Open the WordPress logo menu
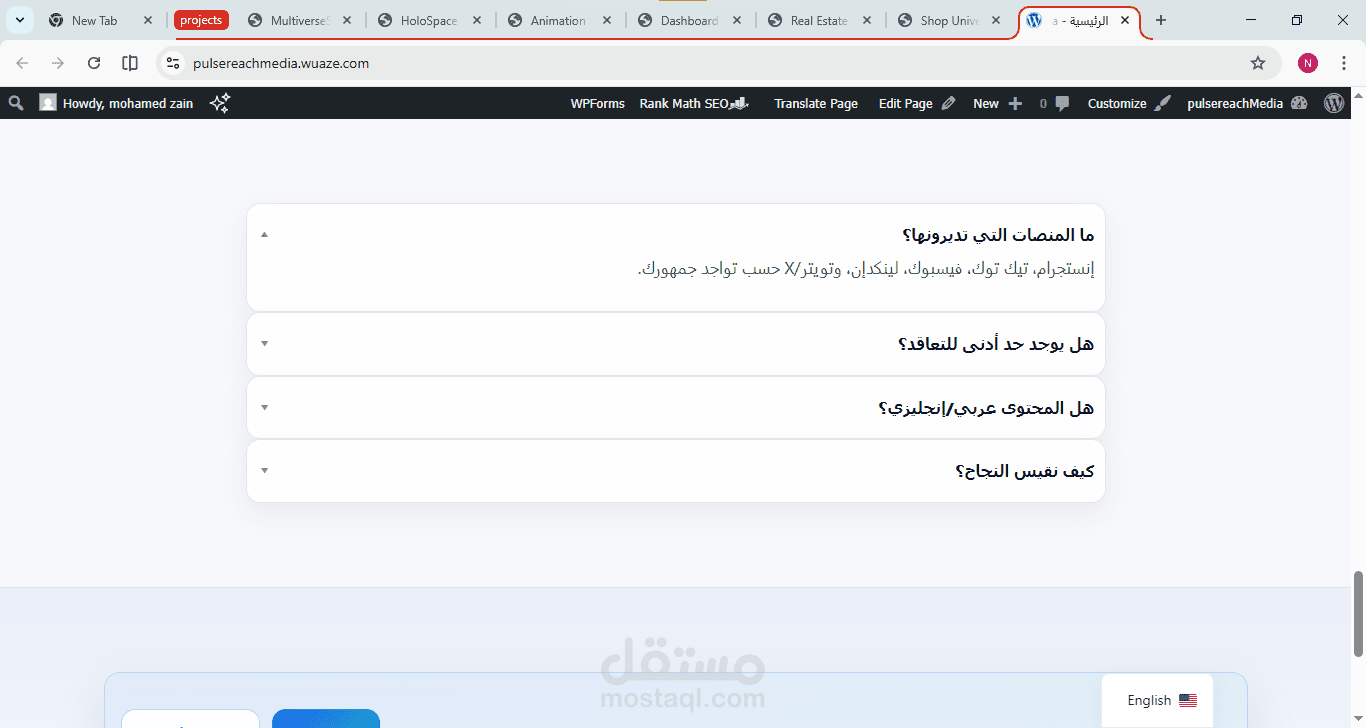 [1334, 103]
